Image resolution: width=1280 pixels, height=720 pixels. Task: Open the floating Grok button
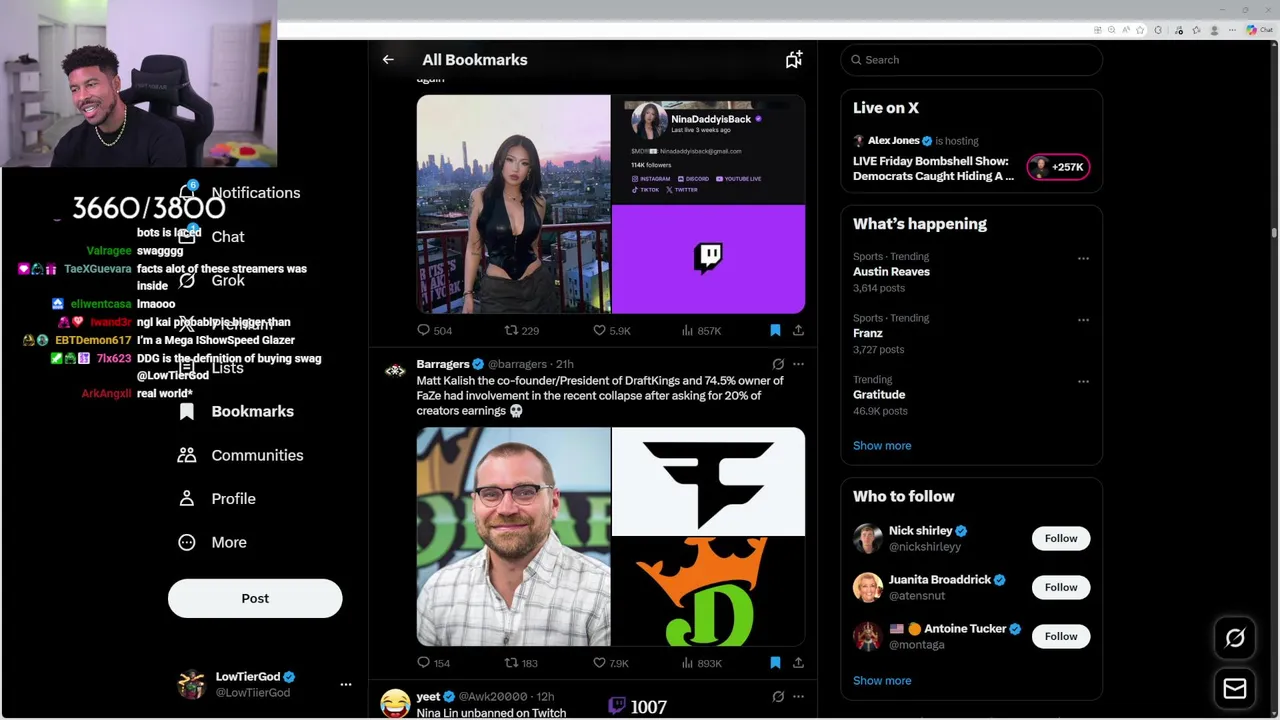[x=1235, y=638]
